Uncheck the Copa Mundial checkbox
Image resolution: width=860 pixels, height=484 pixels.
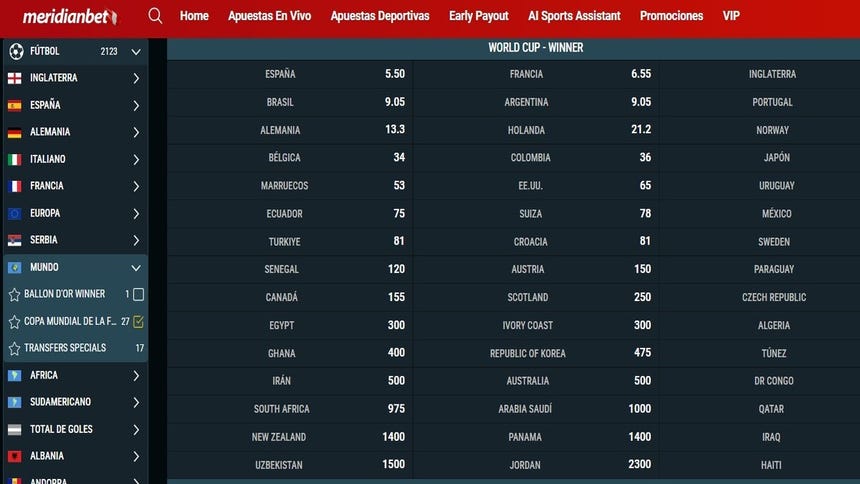tap(138, 322)
